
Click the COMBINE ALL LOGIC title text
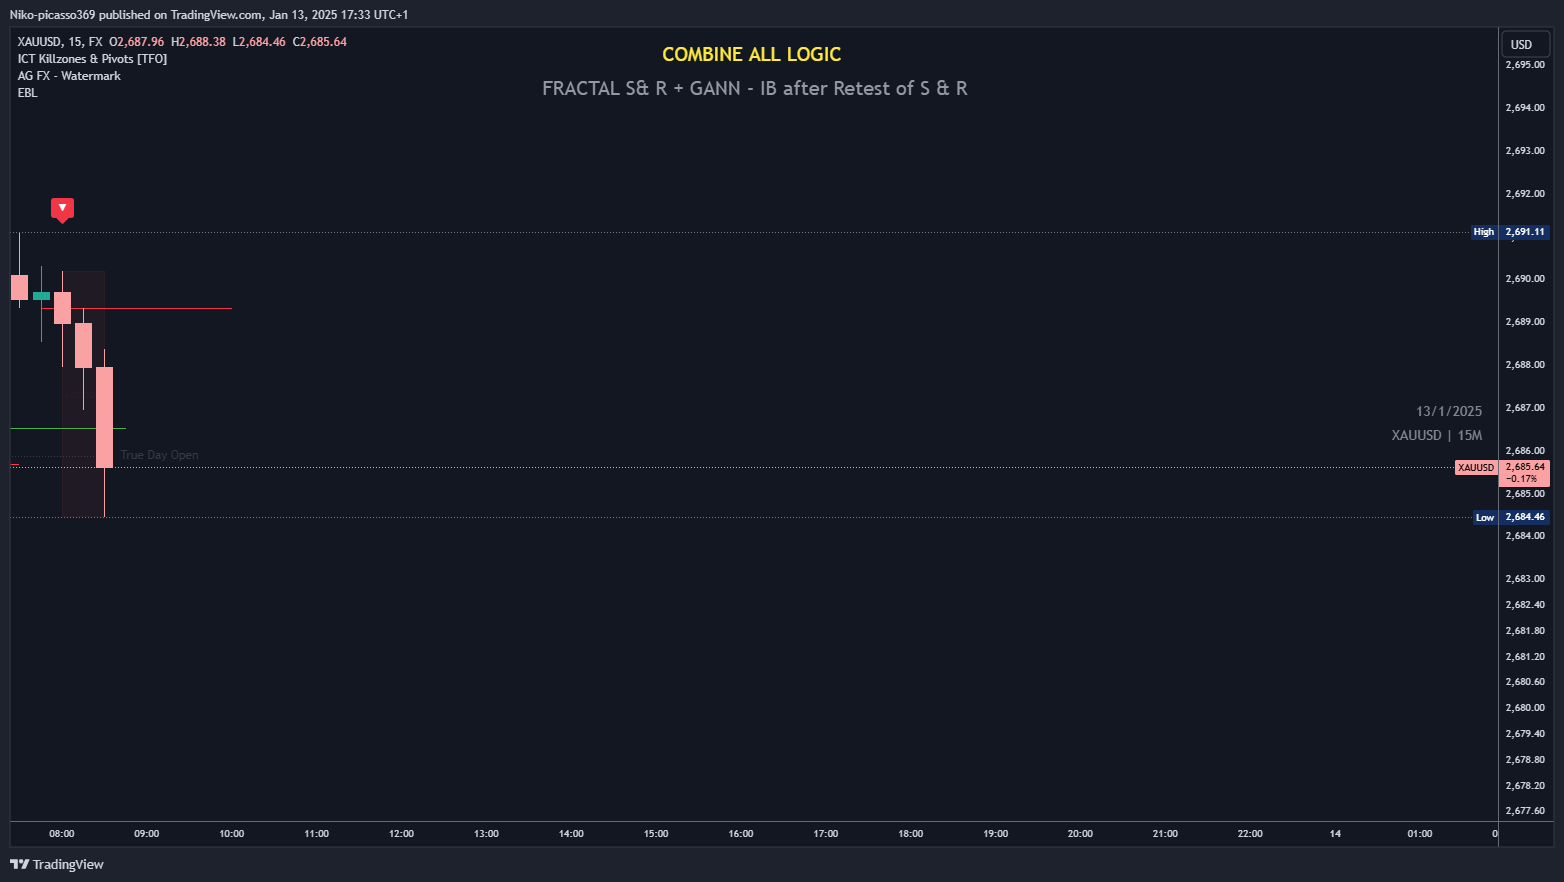pyautogui.click(x=751, y=55)
